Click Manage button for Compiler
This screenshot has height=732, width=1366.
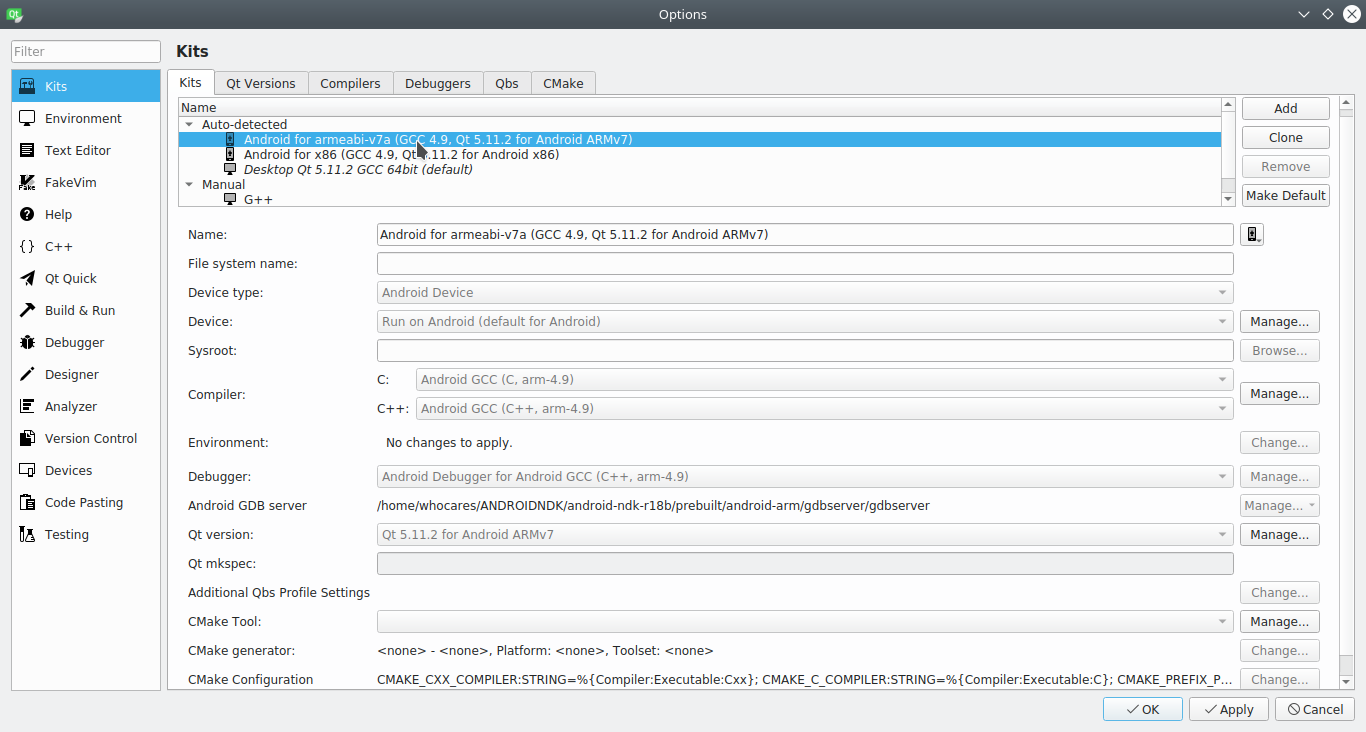pos(1280,394)
